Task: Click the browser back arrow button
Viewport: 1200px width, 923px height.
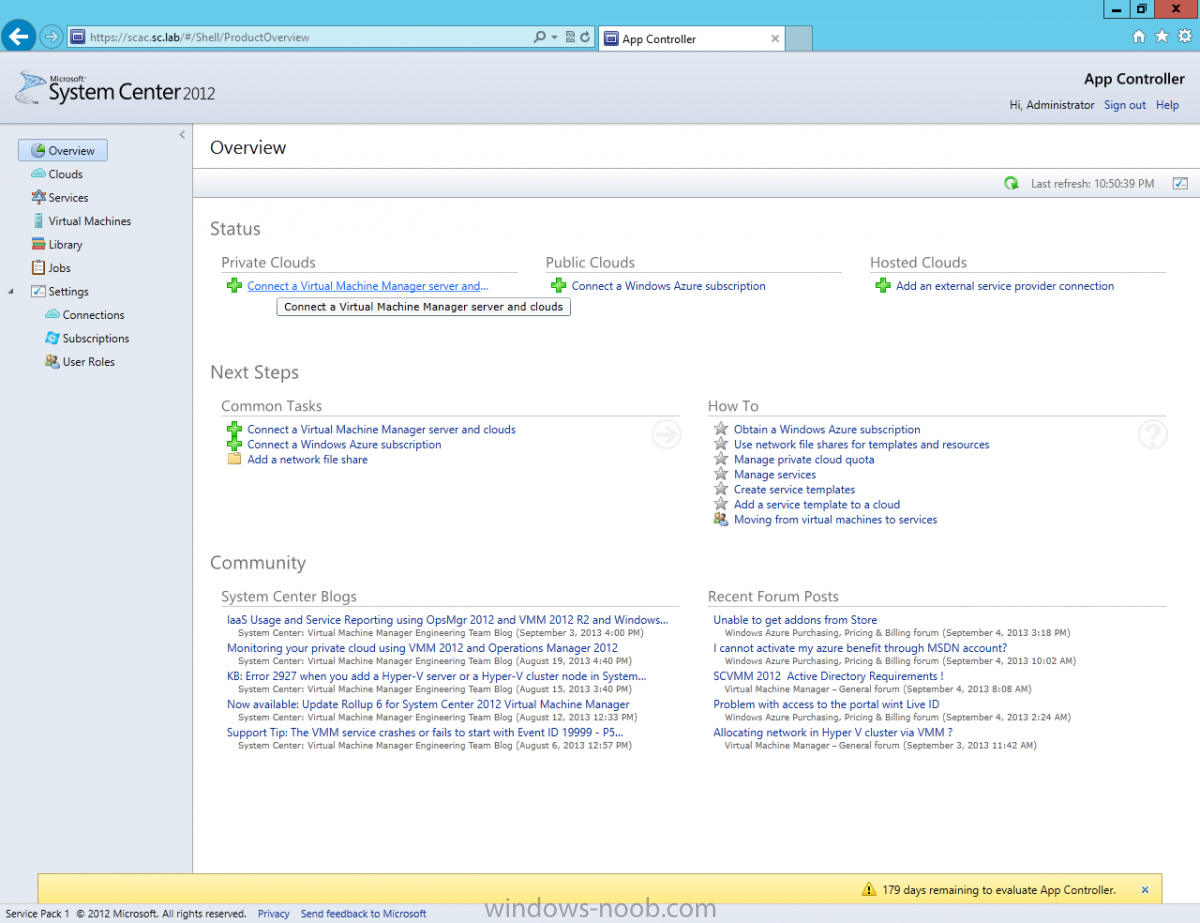Action: click(18, 37)
